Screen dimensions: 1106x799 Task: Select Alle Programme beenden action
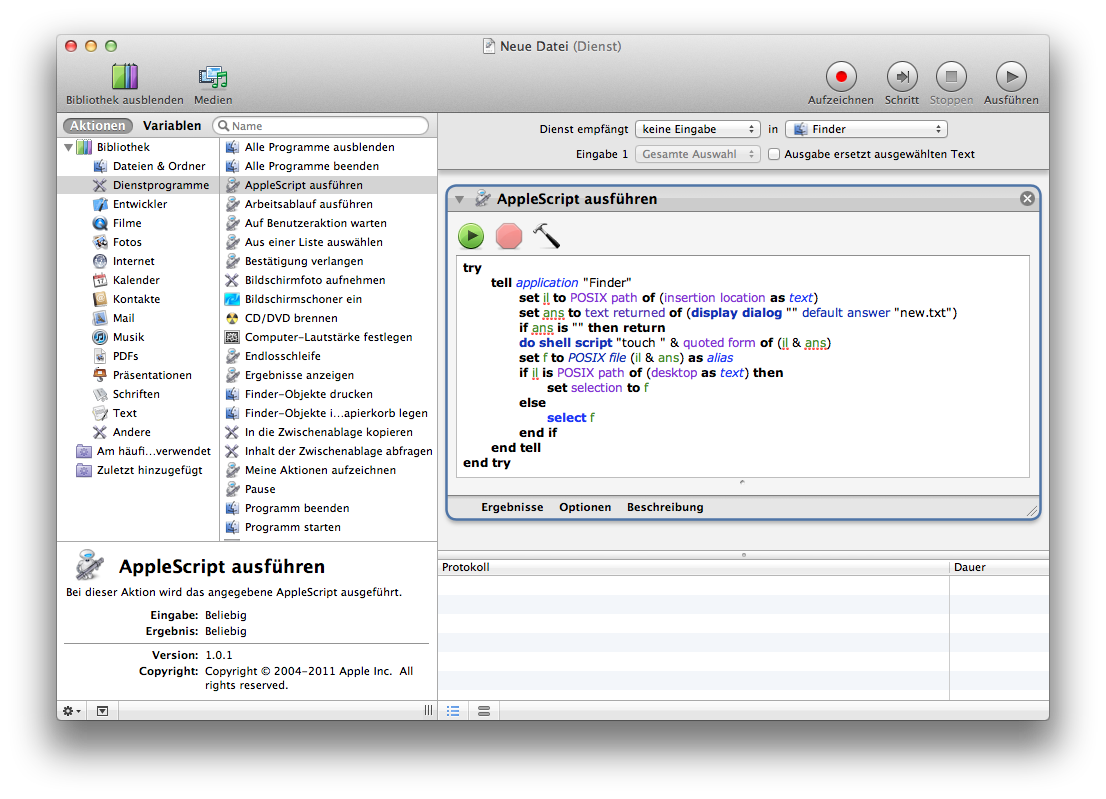(329, 166)
